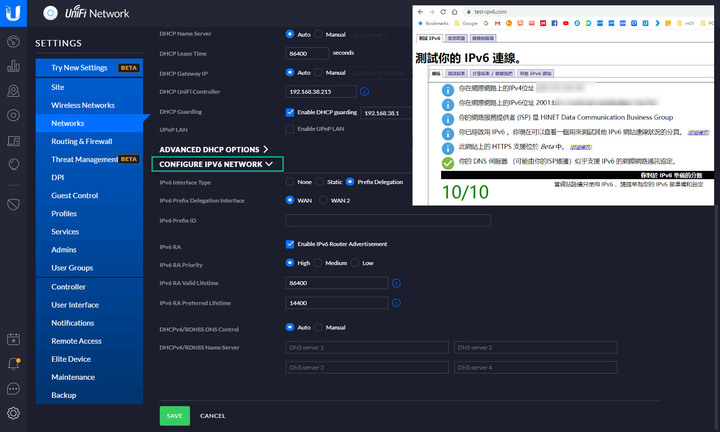720x432 pixels.
Task: Click the browser forward arrow
Action: (432, 12)
